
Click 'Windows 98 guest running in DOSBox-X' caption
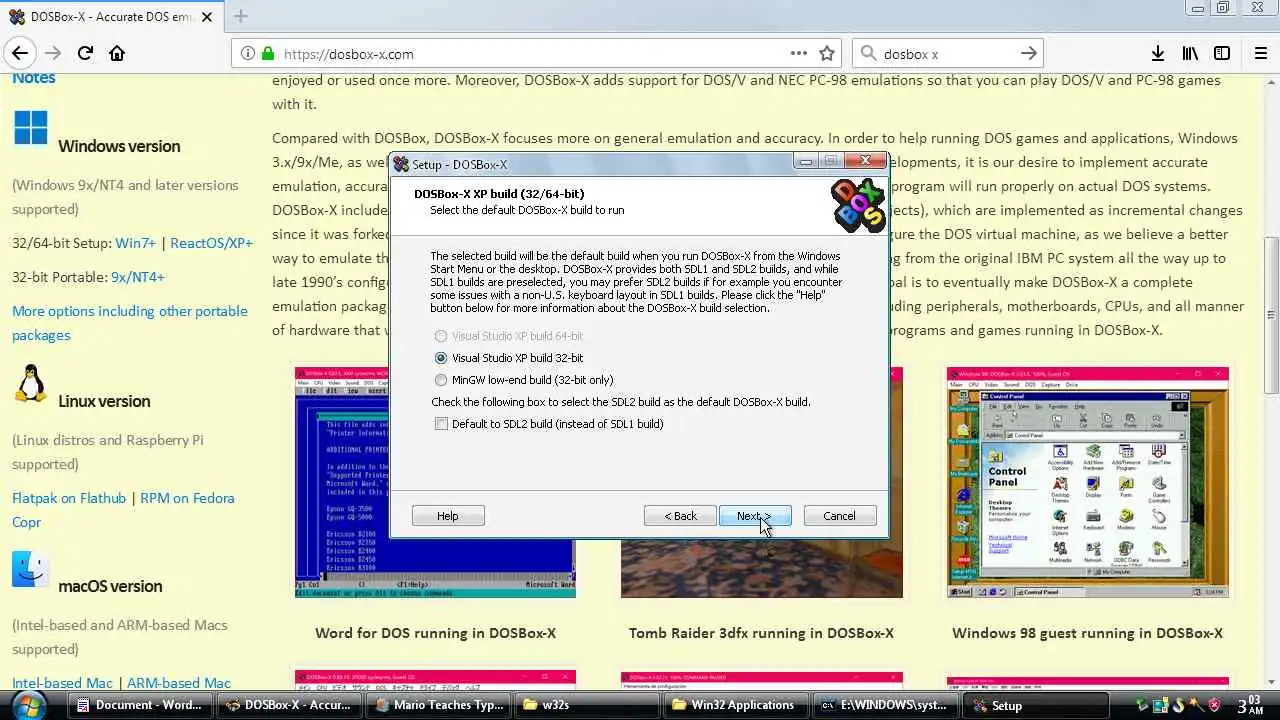point(1087,633)
